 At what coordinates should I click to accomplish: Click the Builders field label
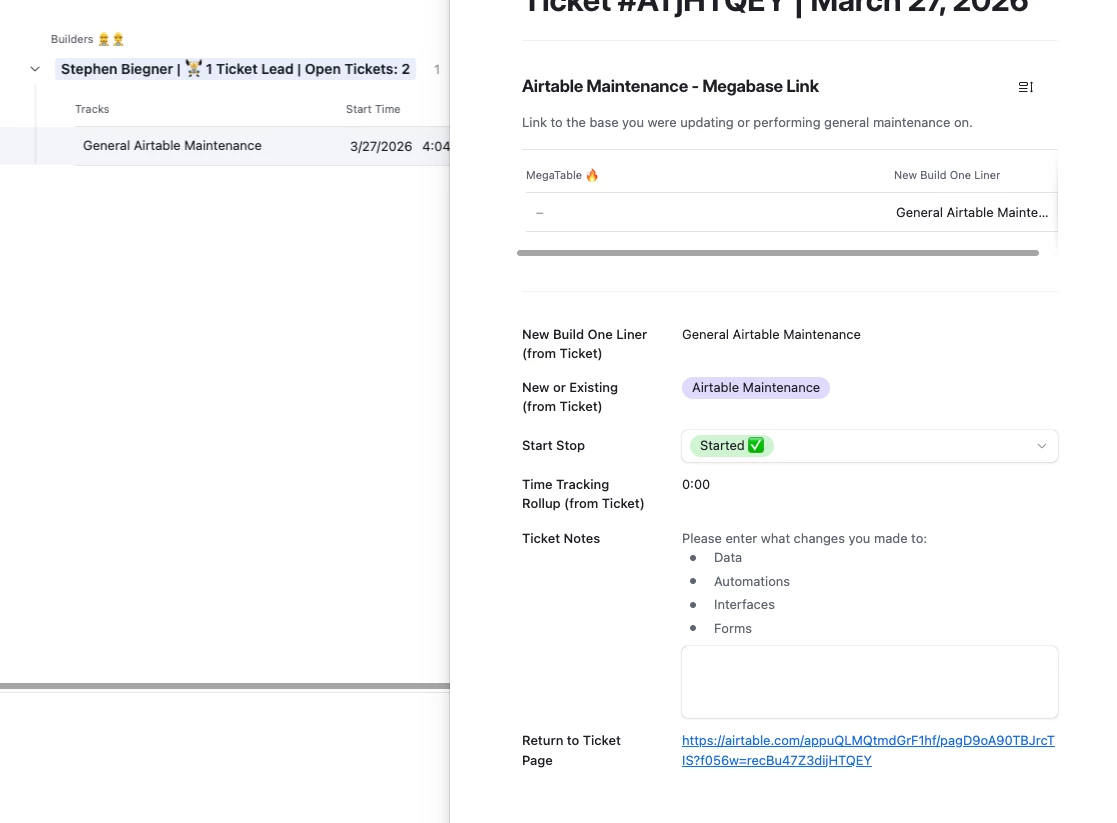click(x=72, y=39)
